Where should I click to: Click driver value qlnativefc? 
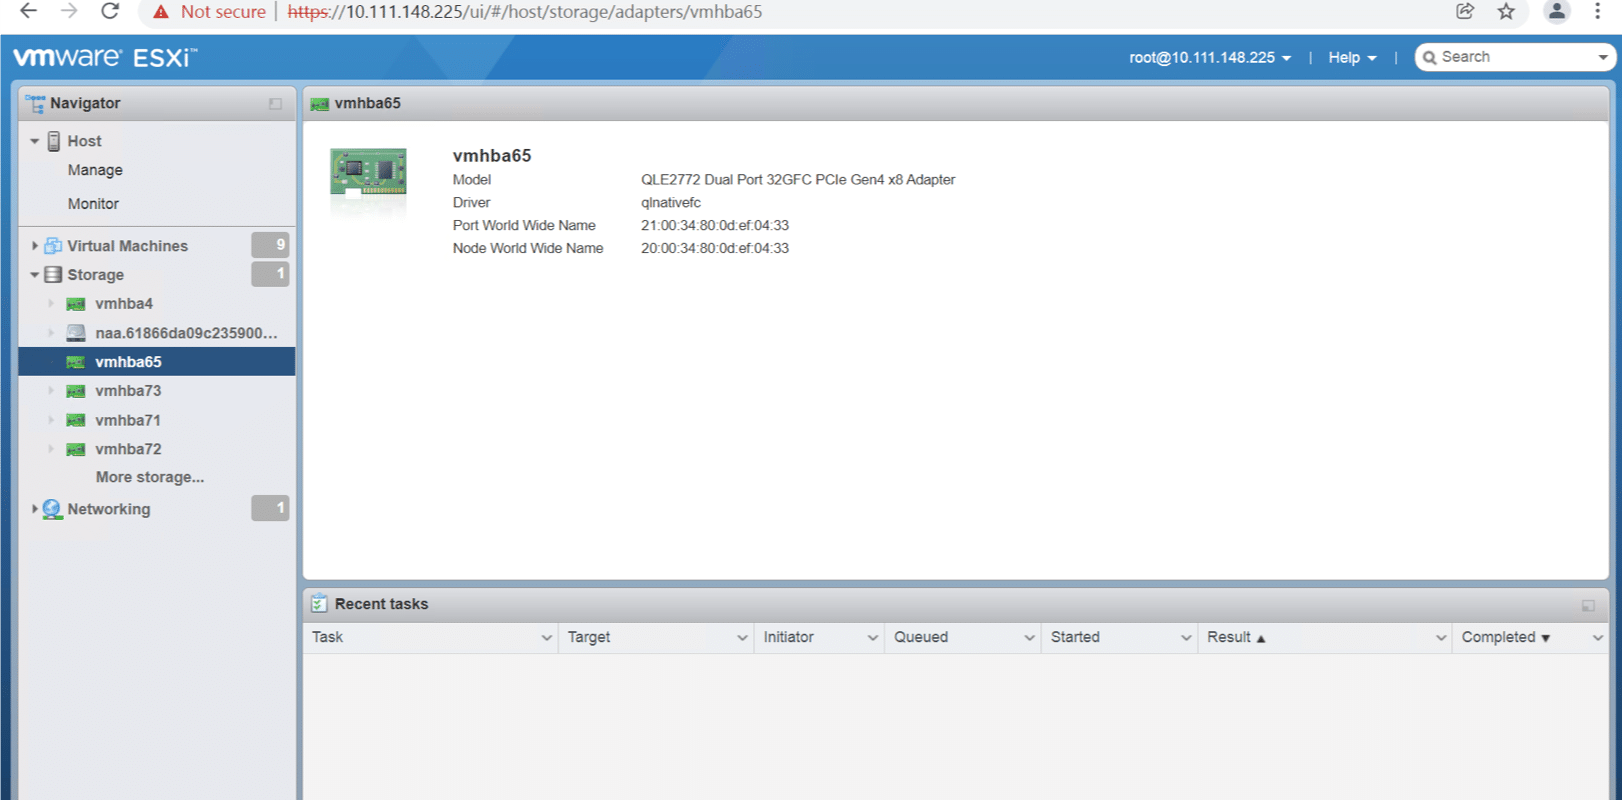pyautogui.click(x=671, y=203)
